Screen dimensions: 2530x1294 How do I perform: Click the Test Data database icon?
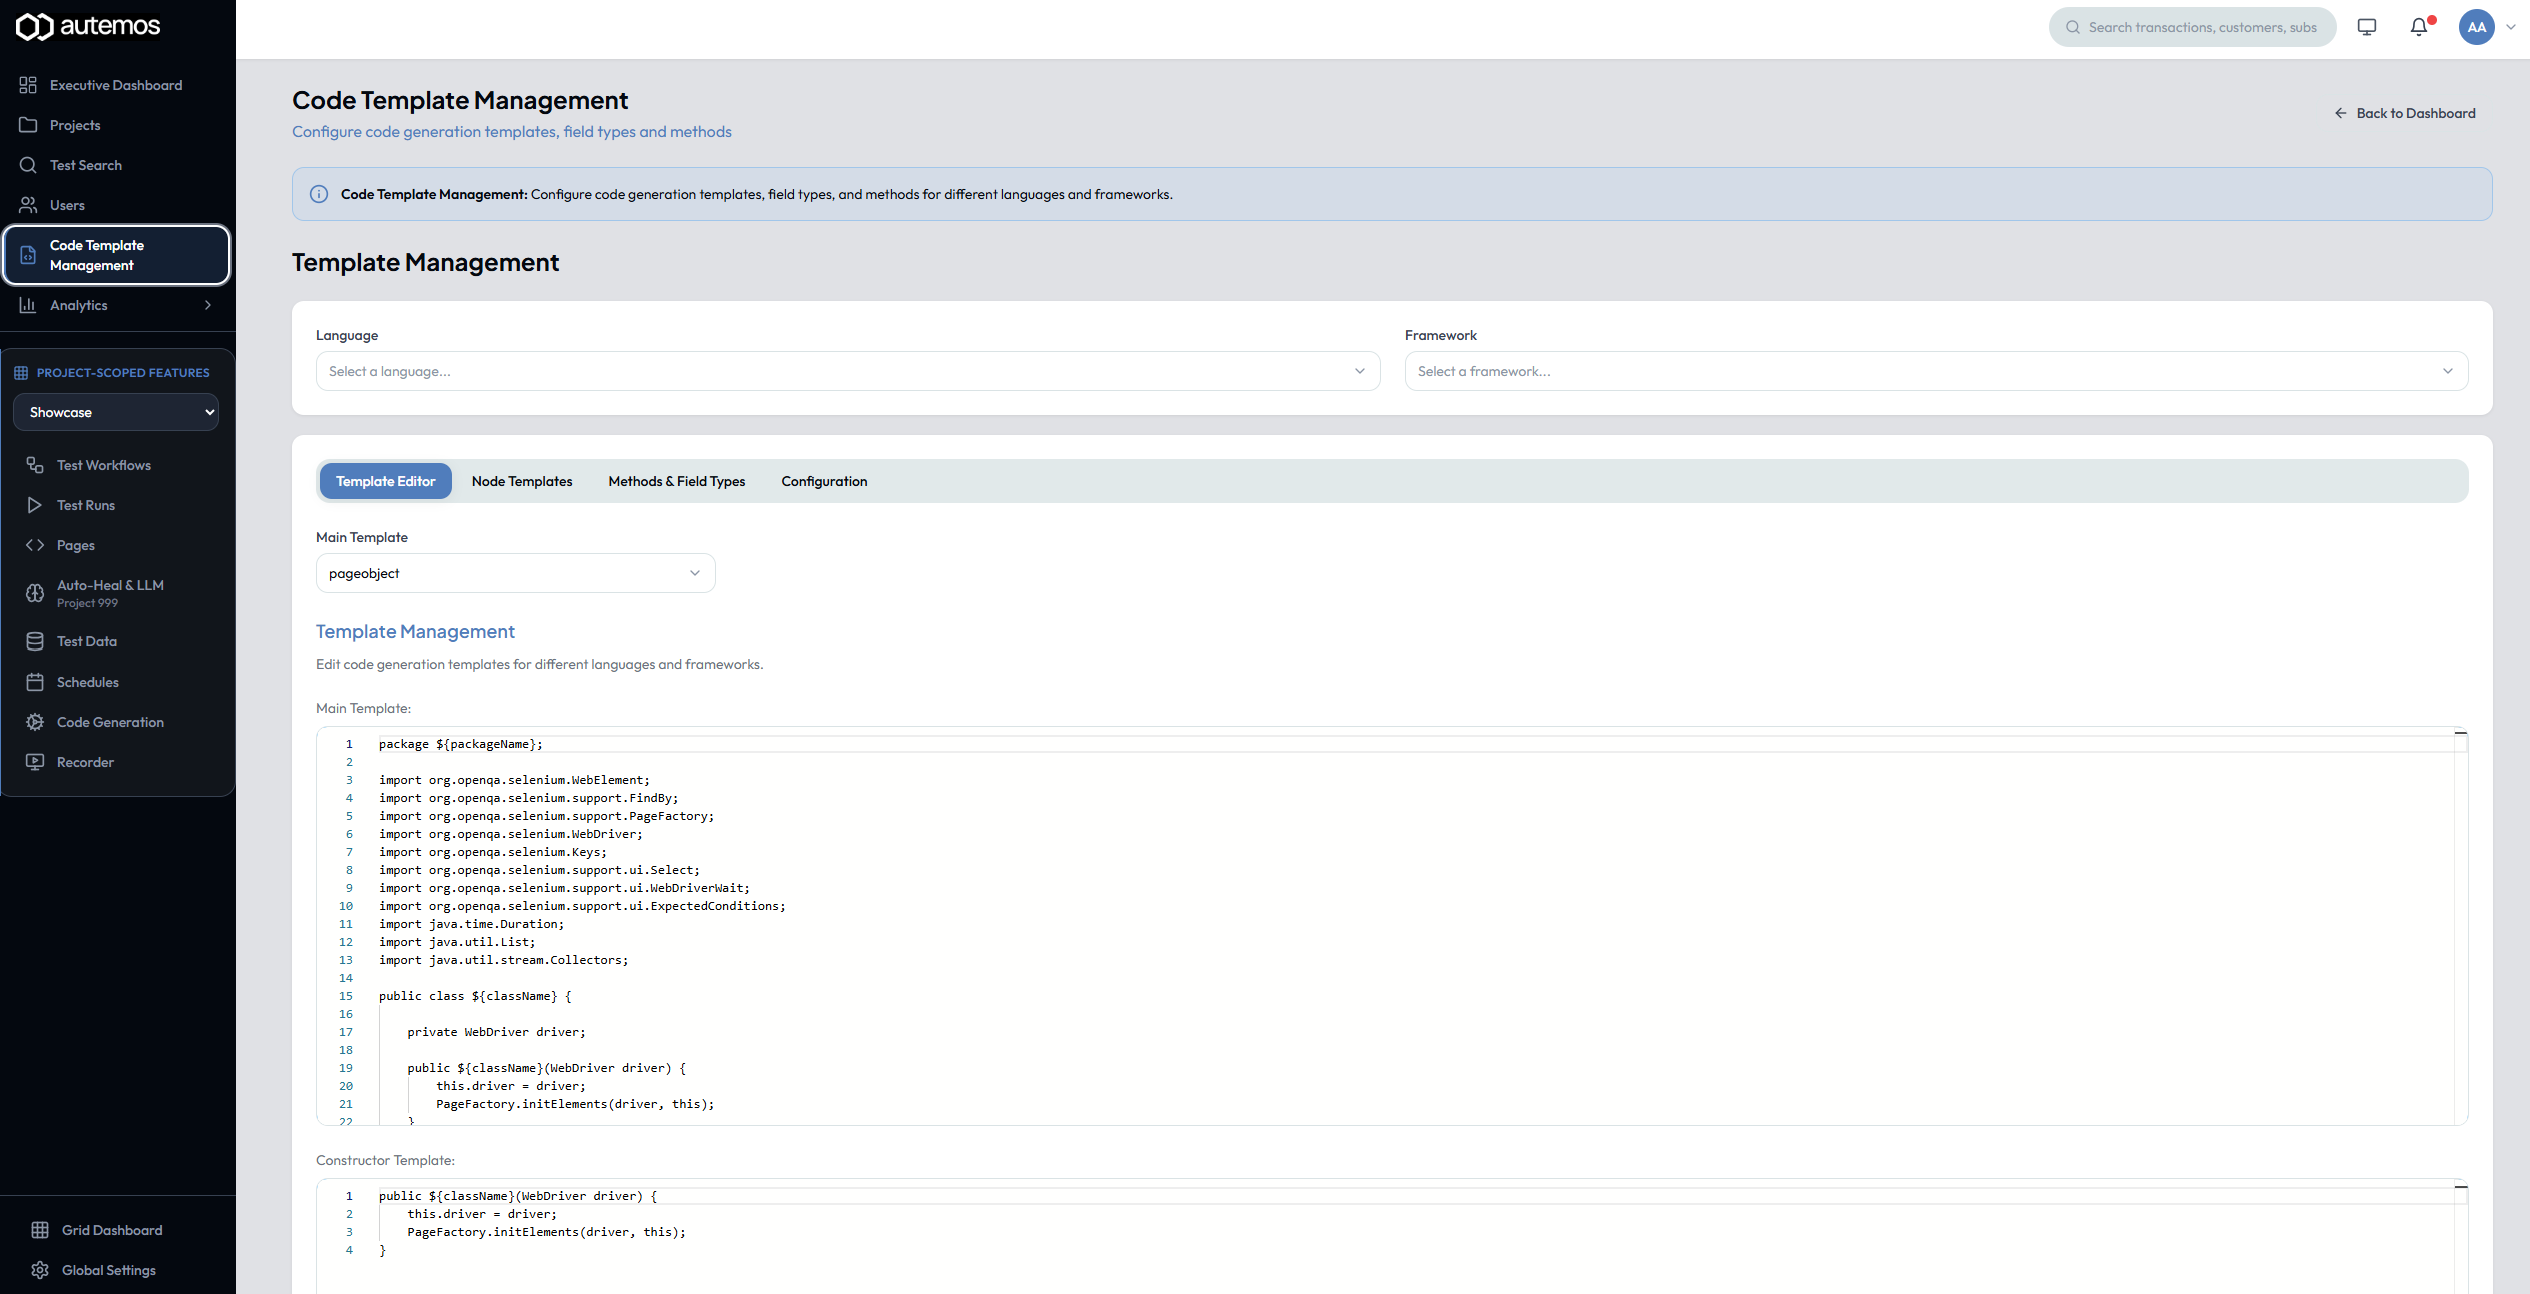(35, 641)
